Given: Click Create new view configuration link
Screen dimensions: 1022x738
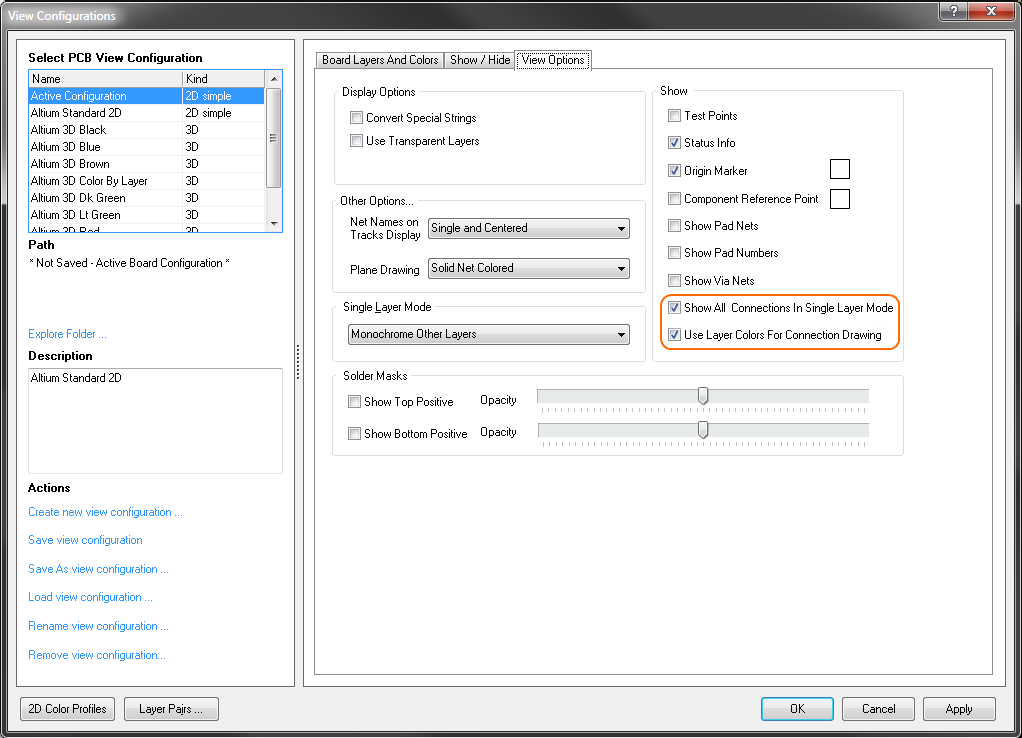Looking at the screenshot, I should (105, 512).
